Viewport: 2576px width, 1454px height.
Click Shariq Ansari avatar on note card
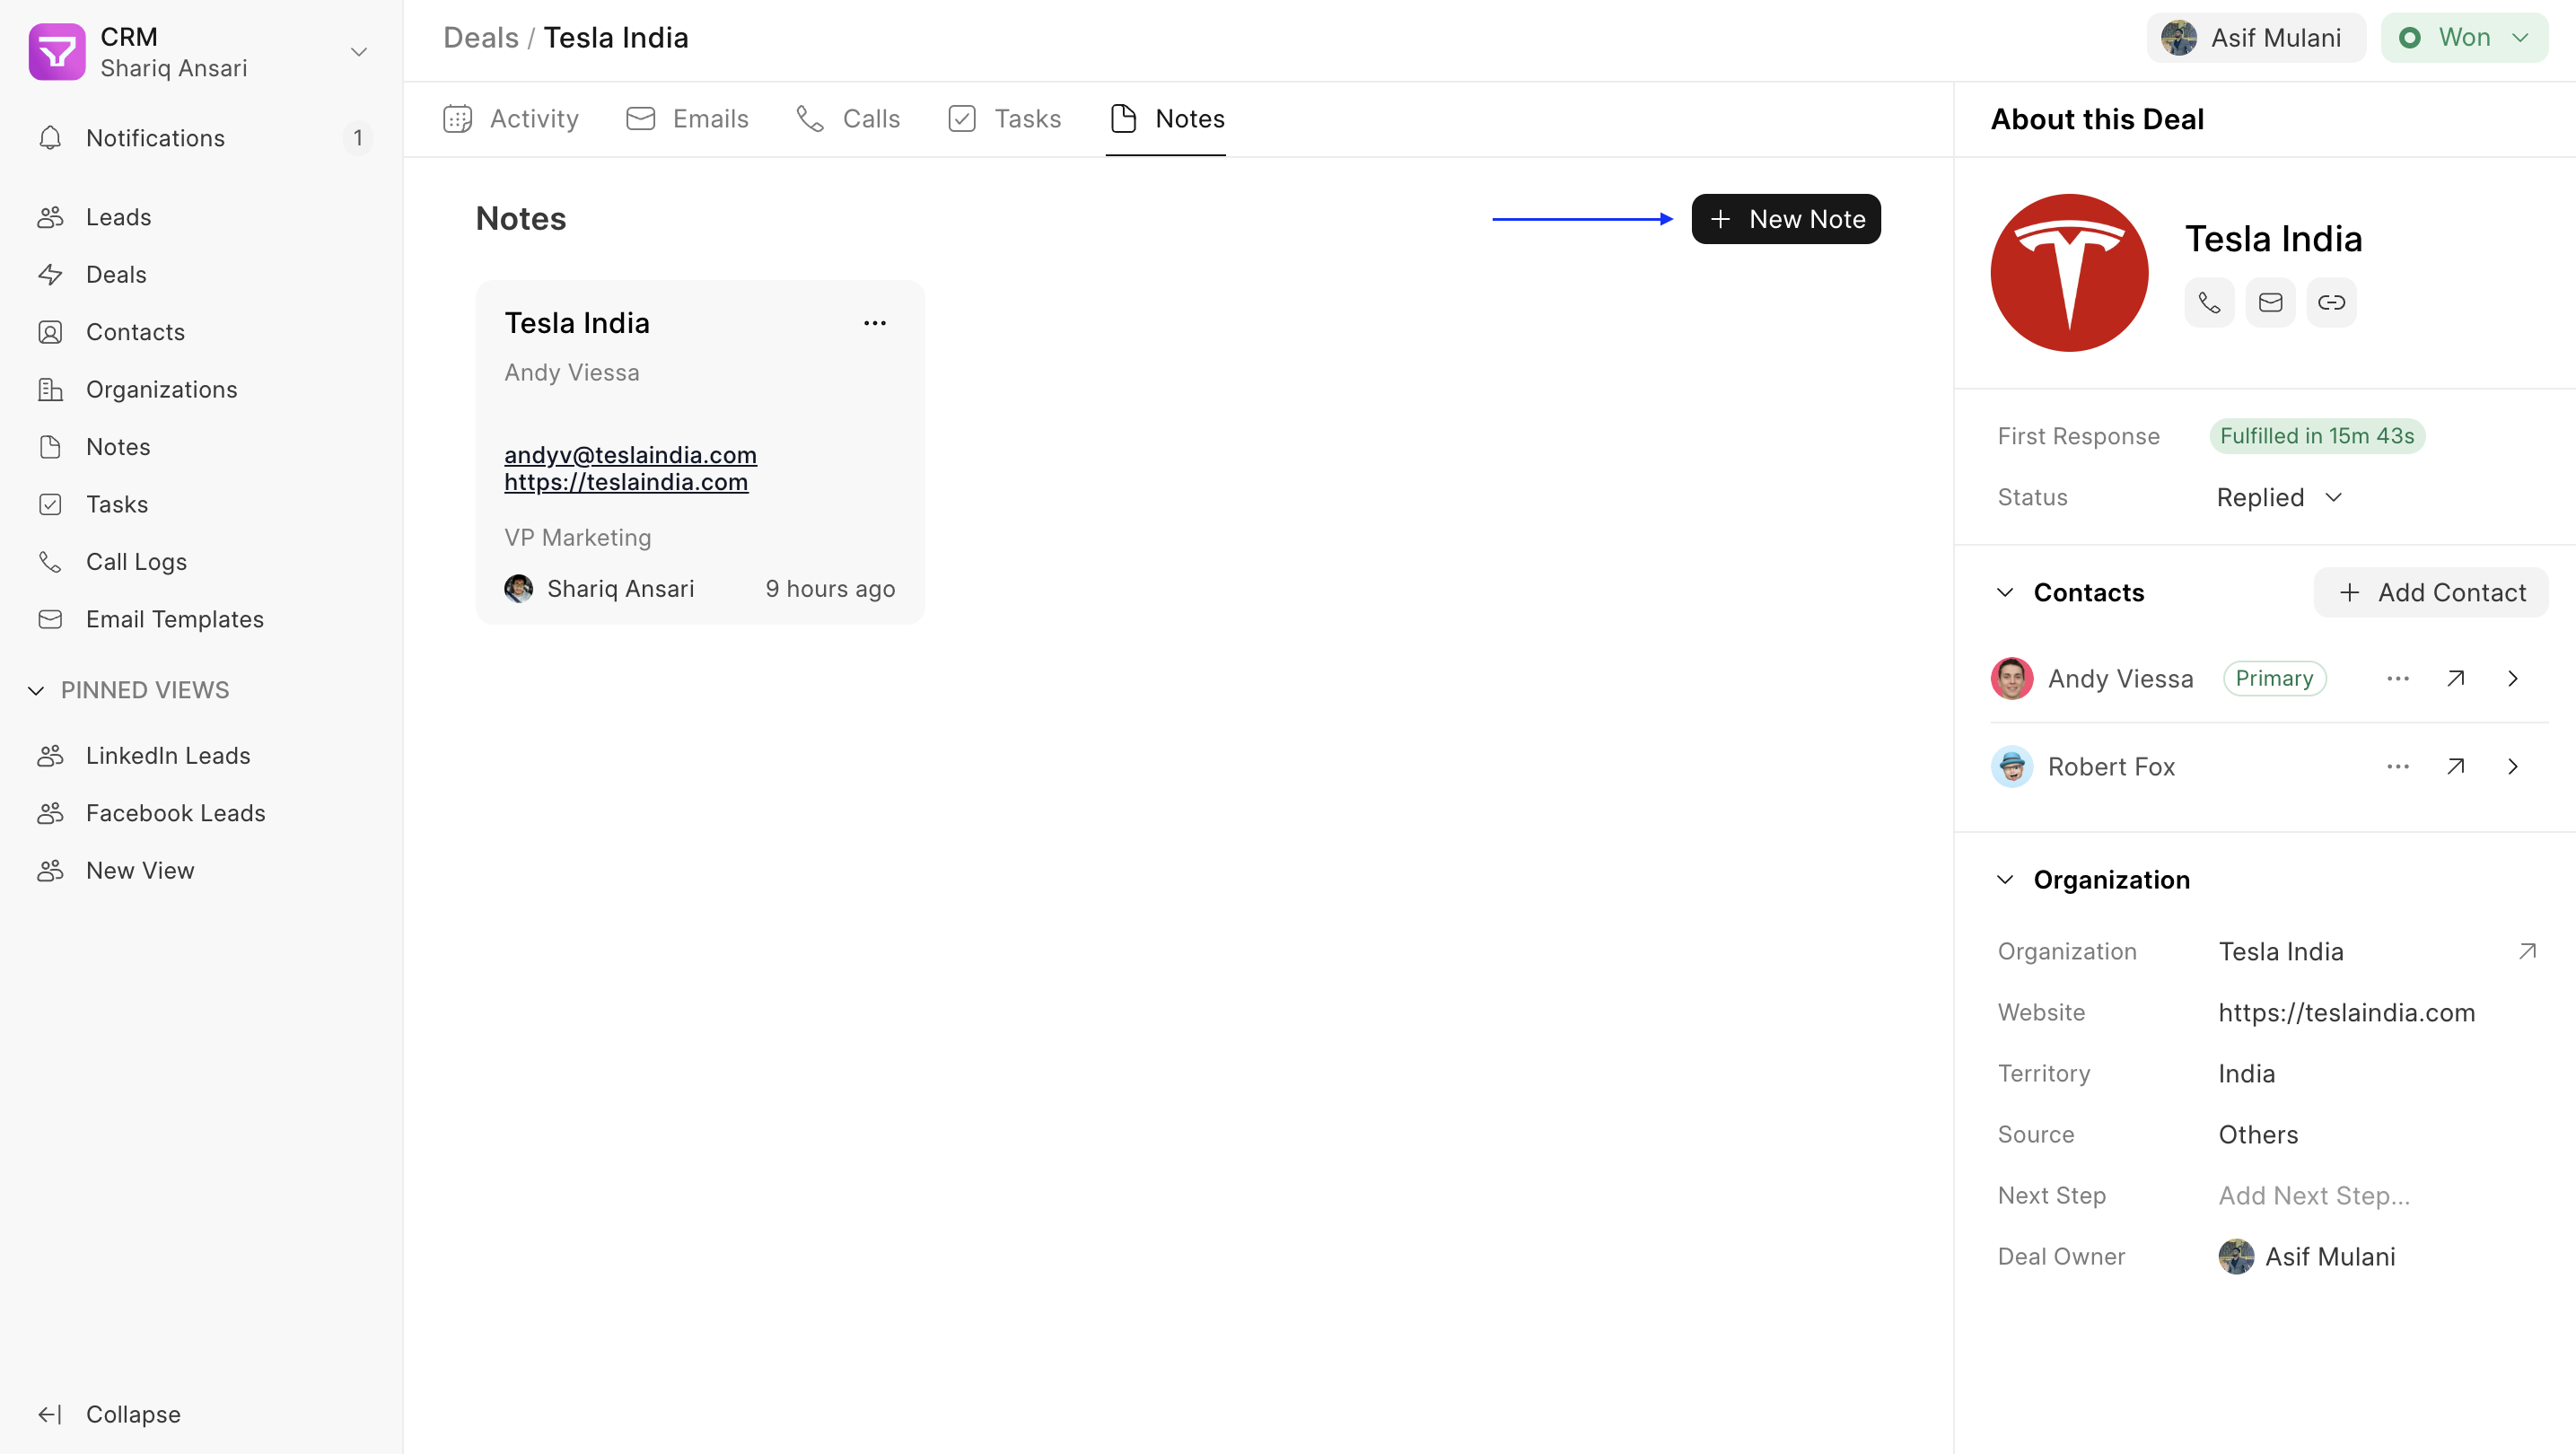coord(518,589)
